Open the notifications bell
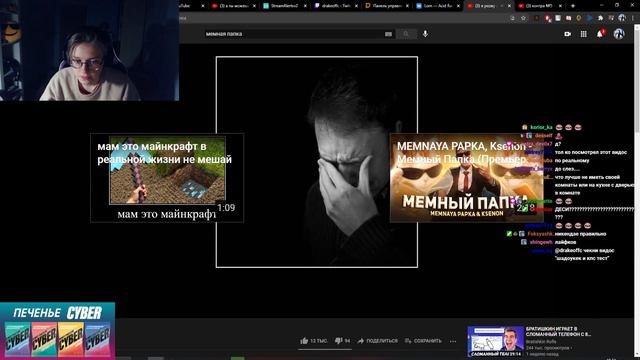Screen dimensions: 640x360 click(600, 34)
